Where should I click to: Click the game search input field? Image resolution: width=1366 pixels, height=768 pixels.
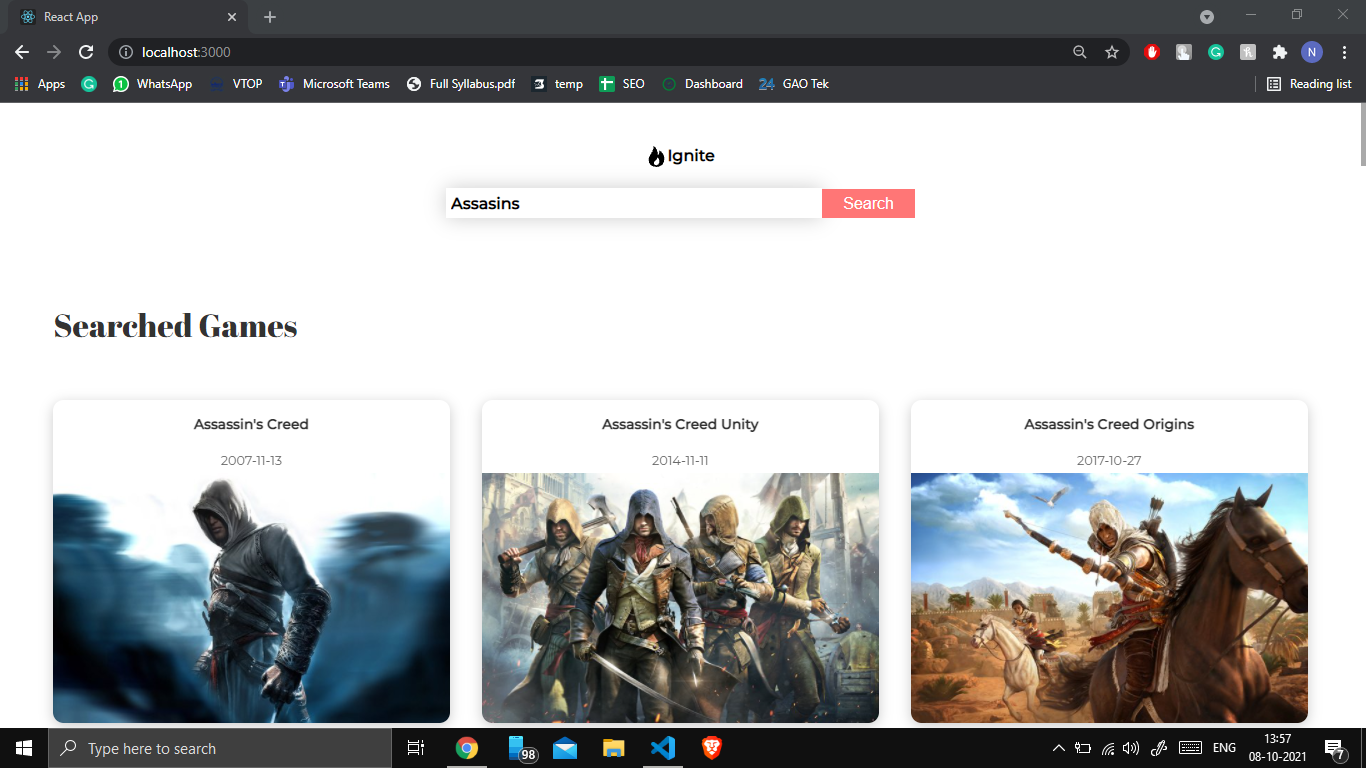(634, 203)
